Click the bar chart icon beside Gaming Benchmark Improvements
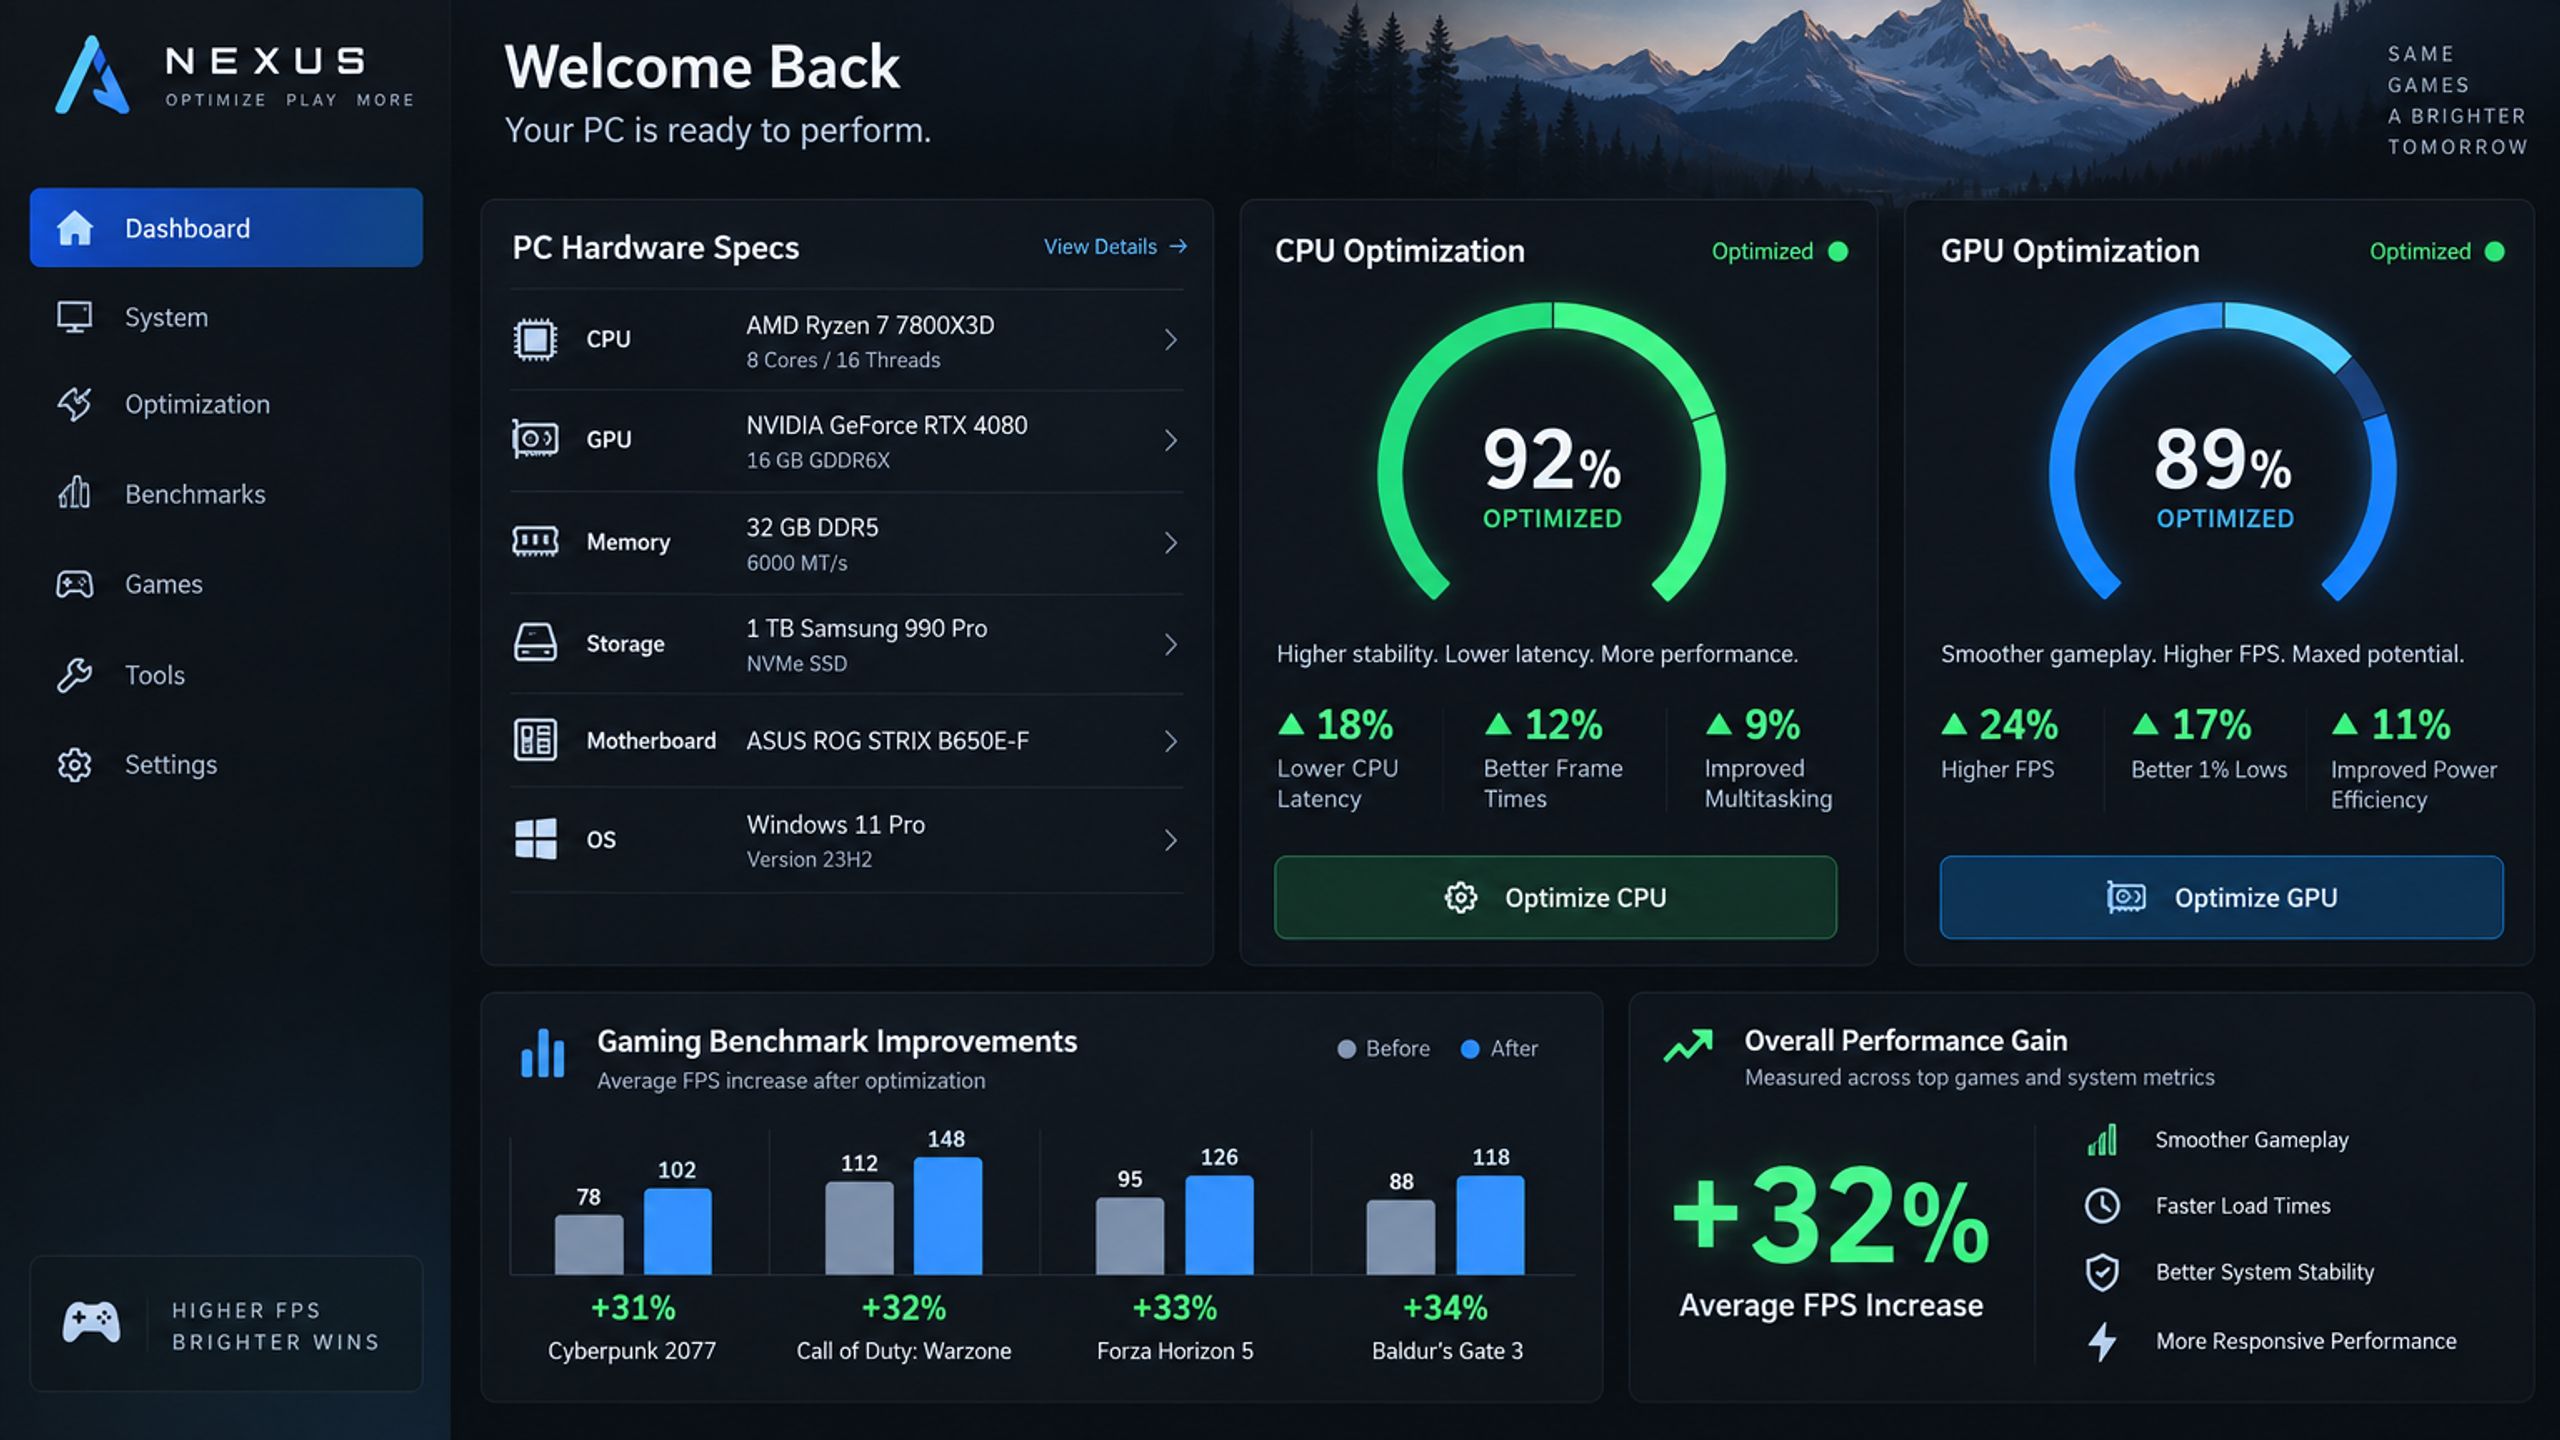 [x=543, y=1053]
